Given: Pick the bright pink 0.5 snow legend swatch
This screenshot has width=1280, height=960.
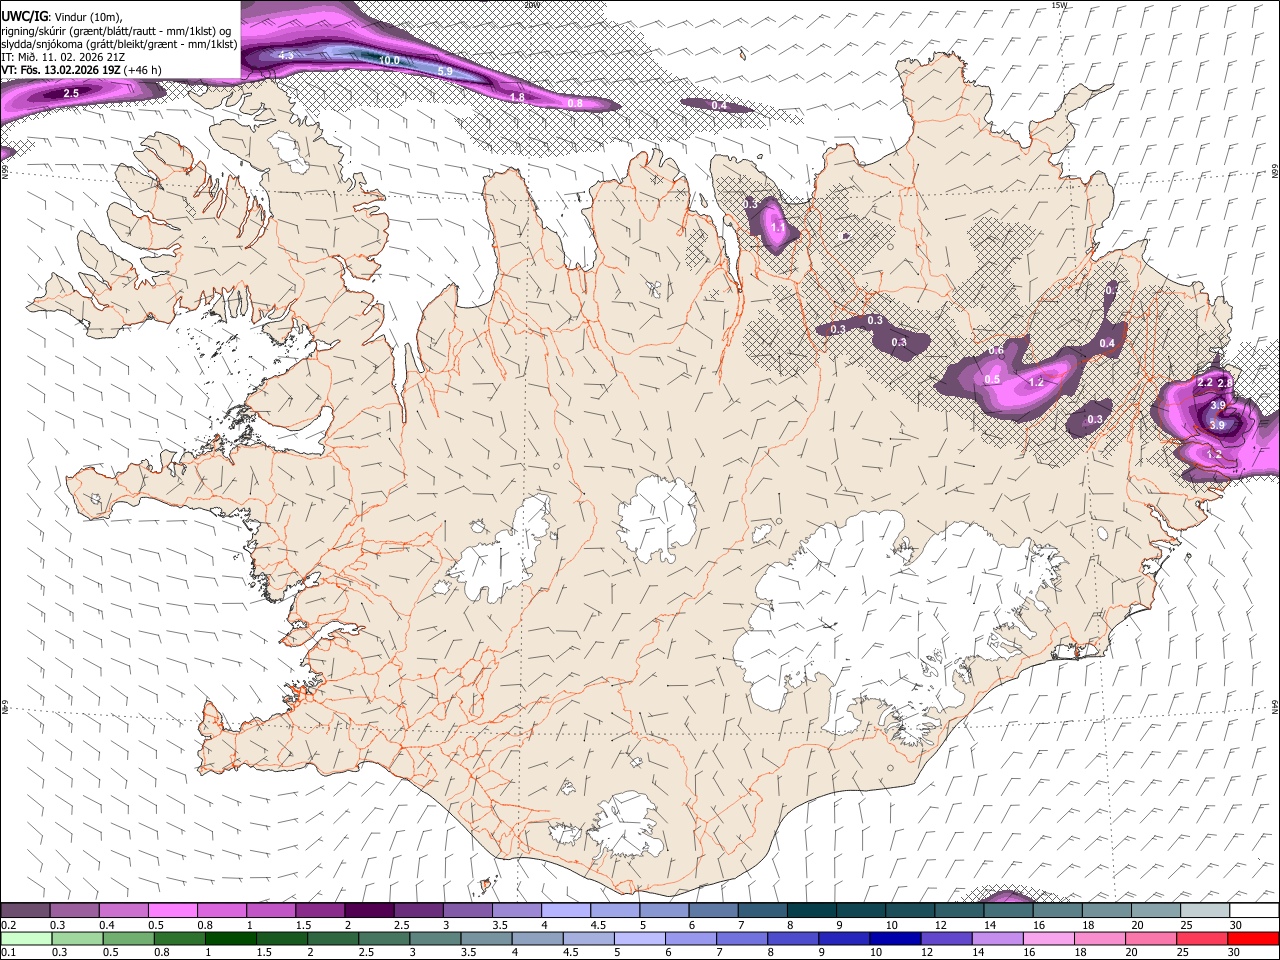Looking at the screenshot, I should (172, 911).
